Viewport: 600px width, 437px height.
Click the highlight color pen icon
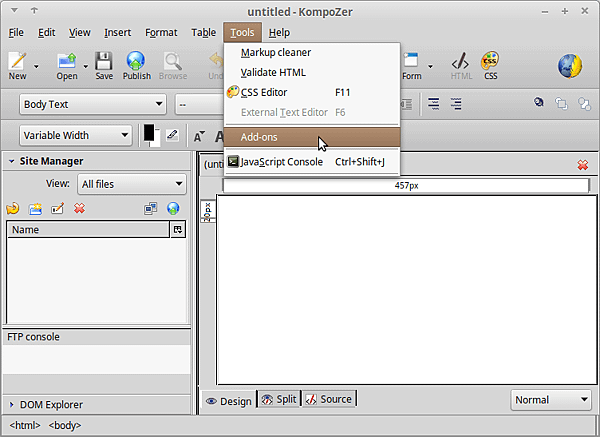click(x=172, y=135)
